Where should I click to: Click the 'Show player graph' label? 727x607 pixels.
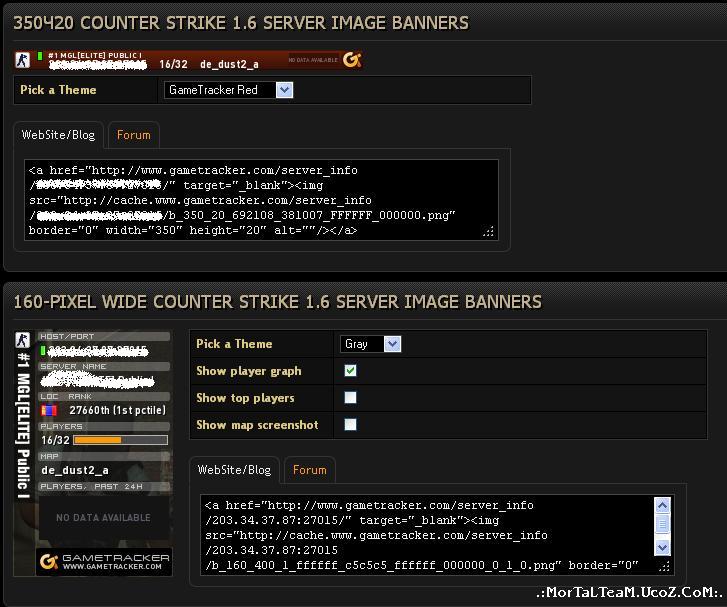pos(249,371)
